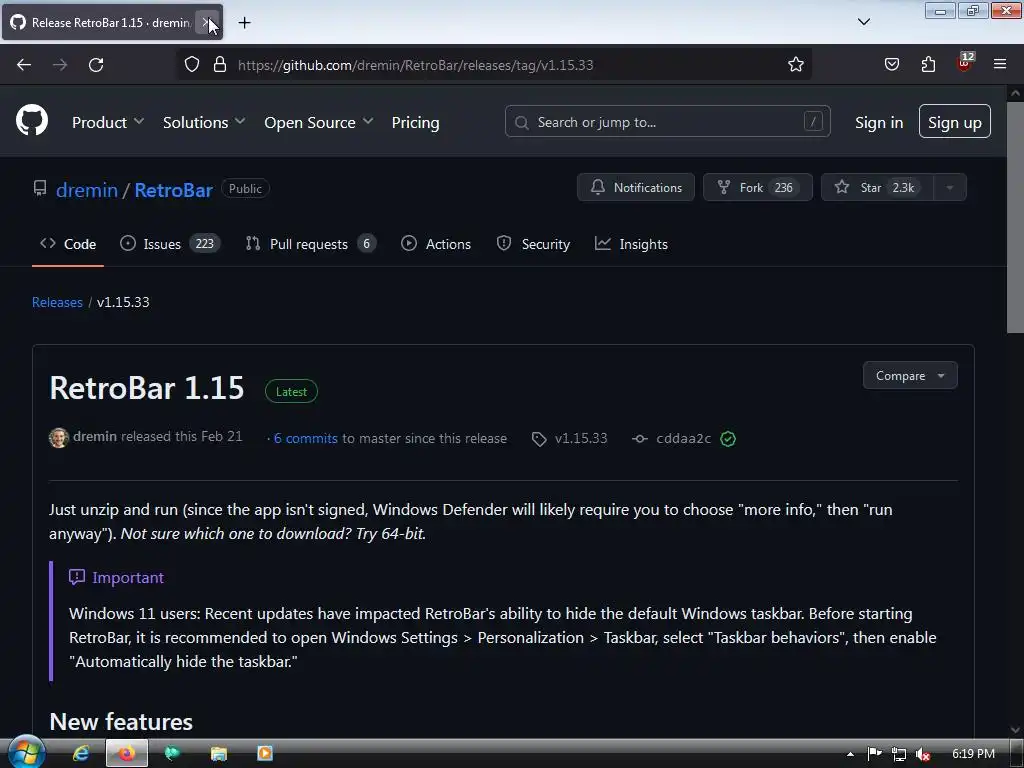
Task: Expand the Solutions menu
Action: (x=204, y=122)
